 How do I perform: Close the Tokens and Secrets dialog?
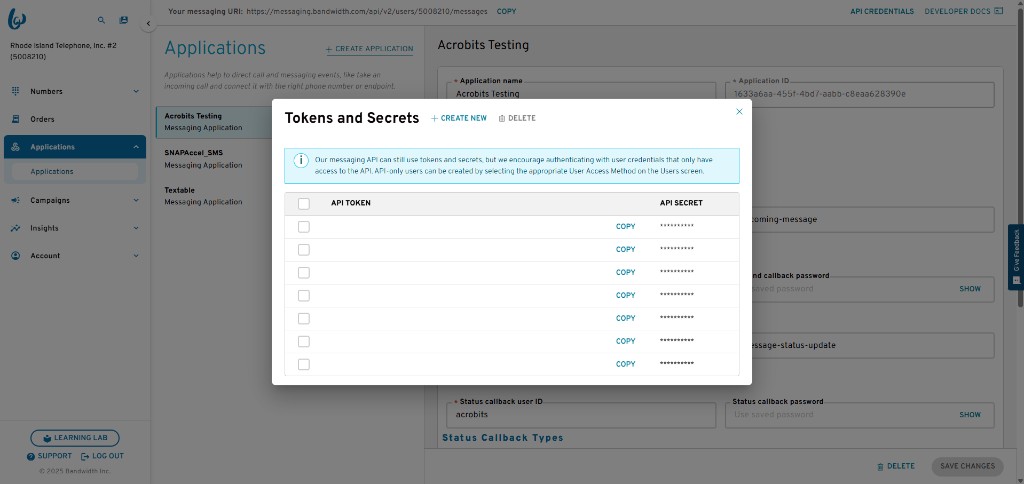click(x=739, y=112)
